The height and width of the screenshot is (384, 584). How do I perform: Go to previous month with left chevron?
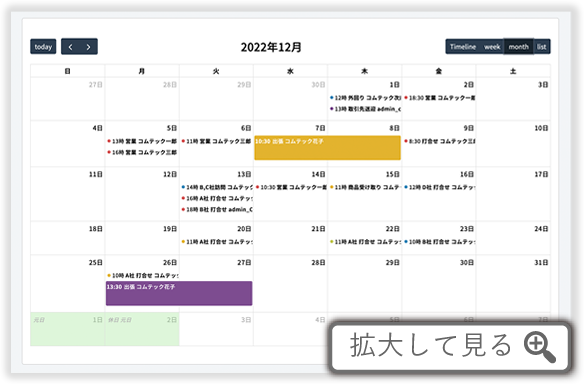coord(70,47)
